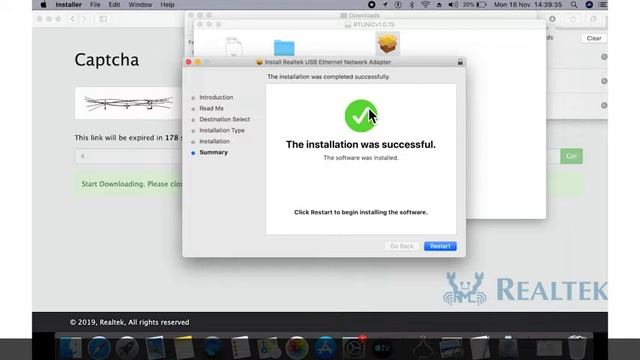Click the Safari back arrow button
This screenshot has width=640, height=360.
coord(72,19)
